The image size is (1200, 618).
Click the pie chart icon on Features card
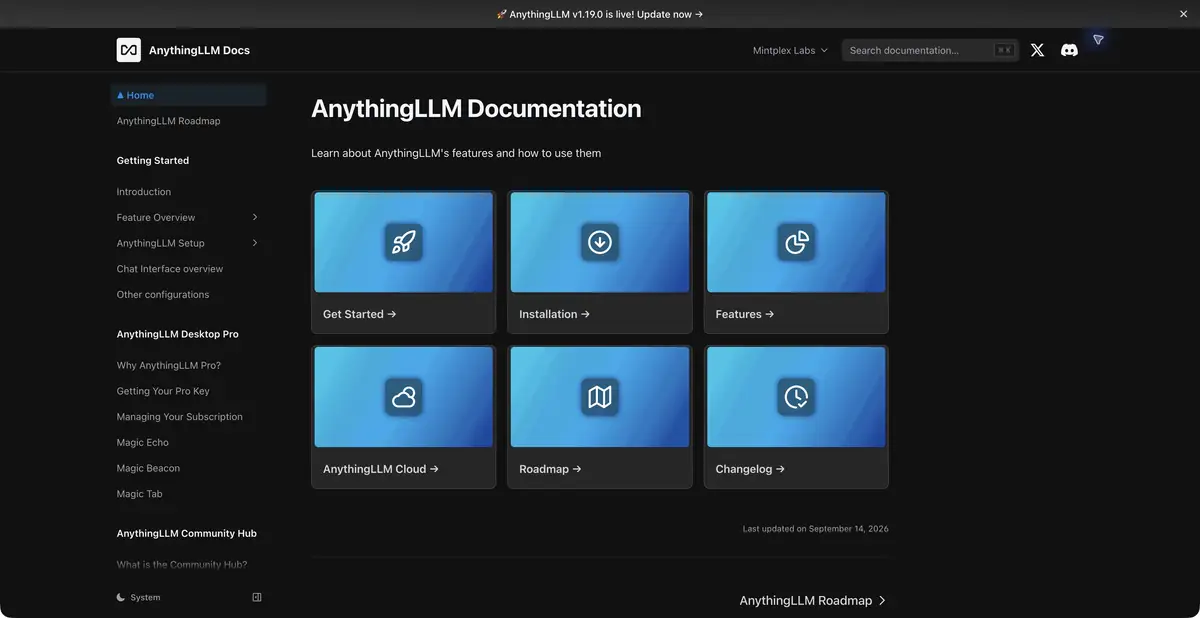tap(796, 242)
